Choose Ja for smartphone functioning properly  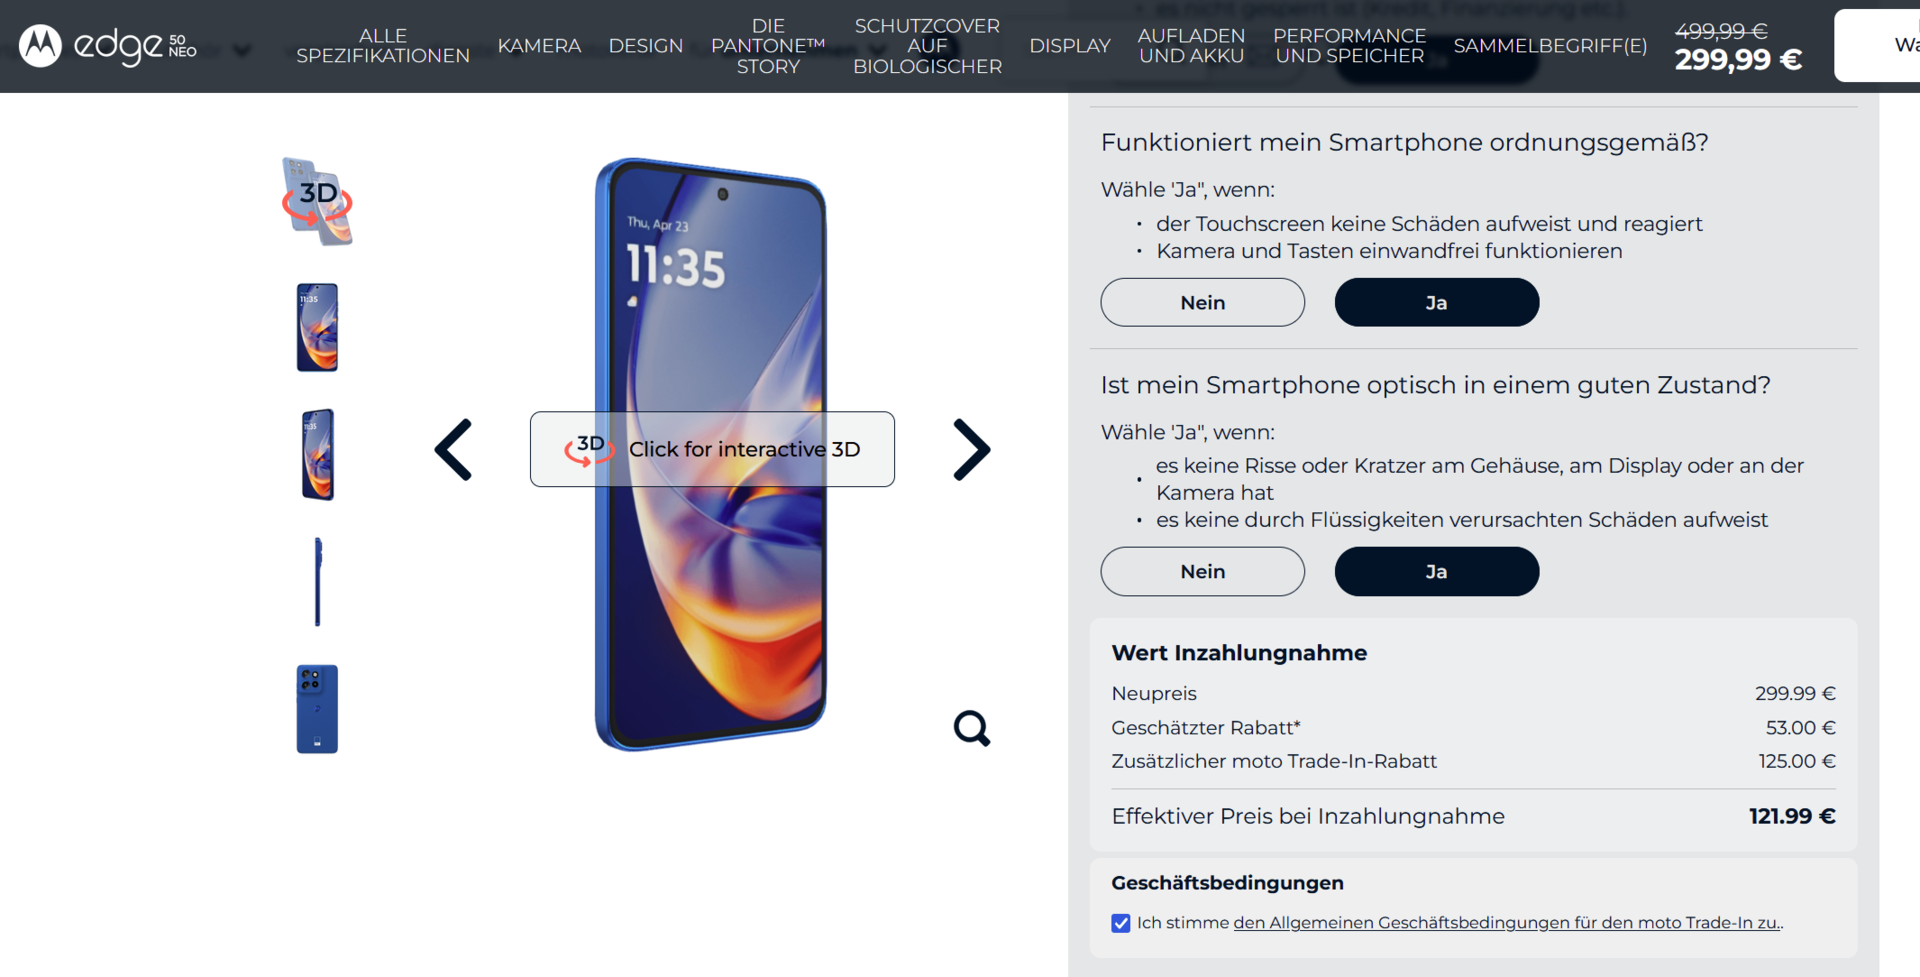tap(1436, 302)
